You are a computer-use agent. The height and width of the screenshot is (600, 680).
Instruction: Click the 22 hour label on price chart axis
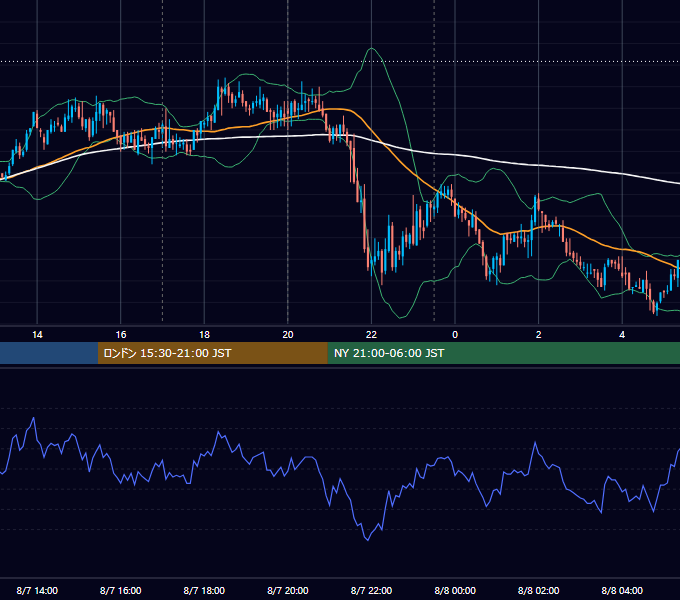(x=371, y=335)
